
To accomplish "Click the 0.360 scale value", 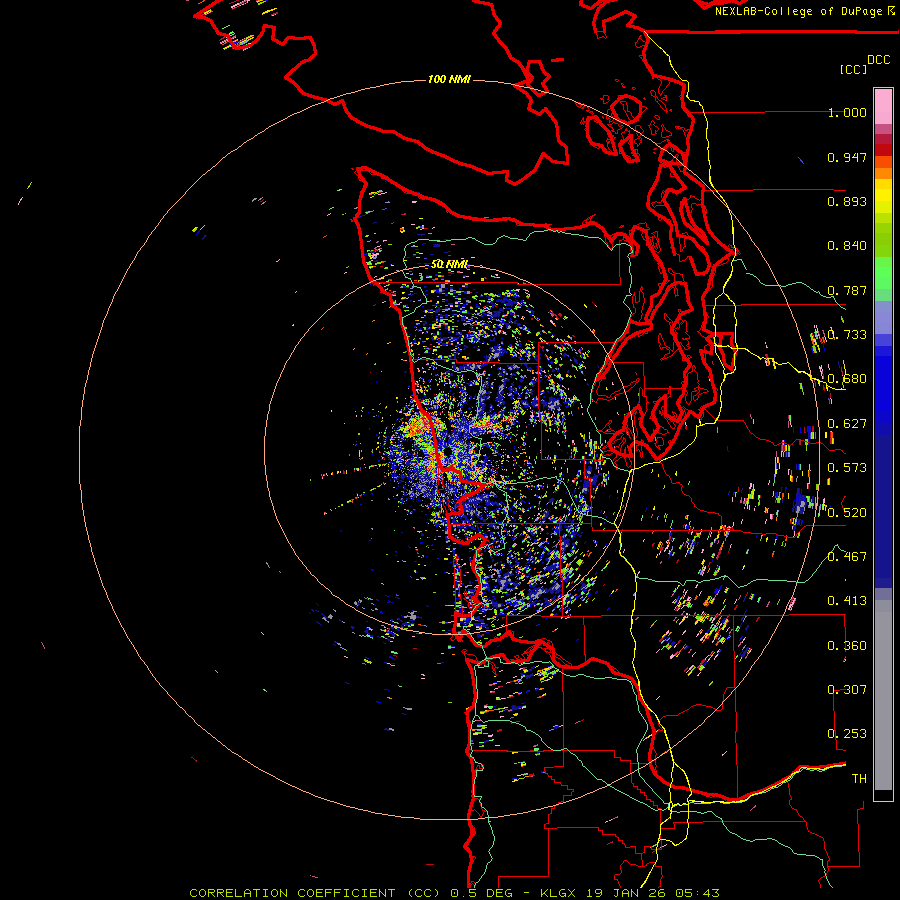I will 847,645.
